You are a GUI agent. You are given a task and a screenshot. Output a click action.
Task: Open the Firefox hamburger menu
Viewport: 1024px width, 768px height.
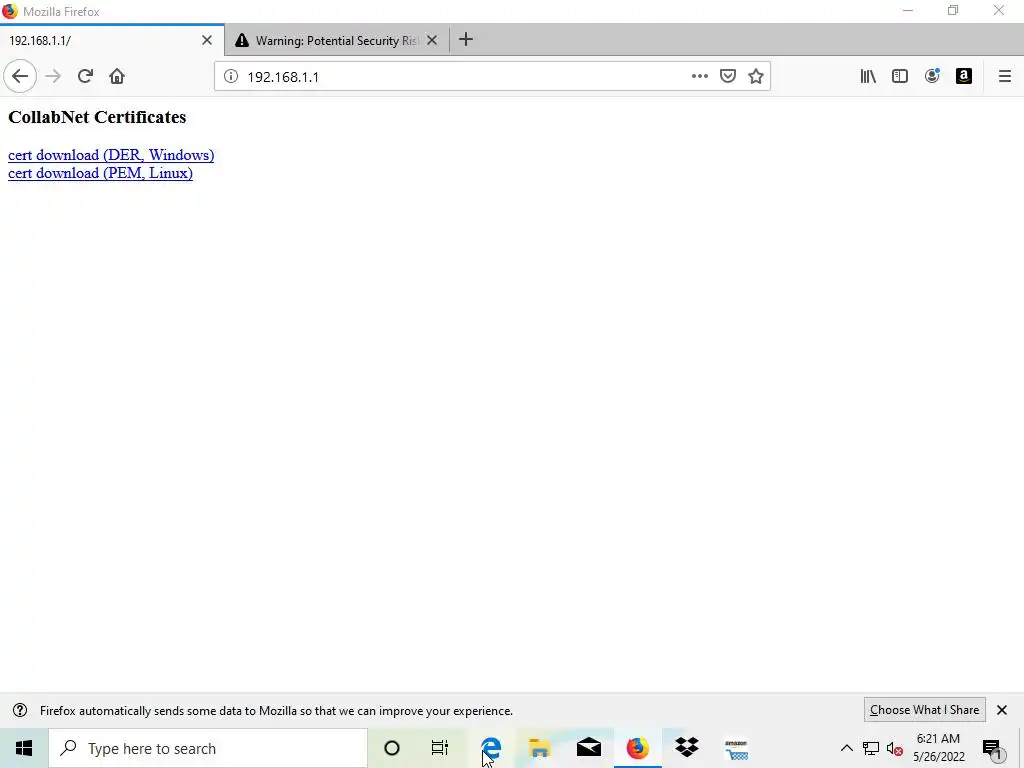[1004, 76]
